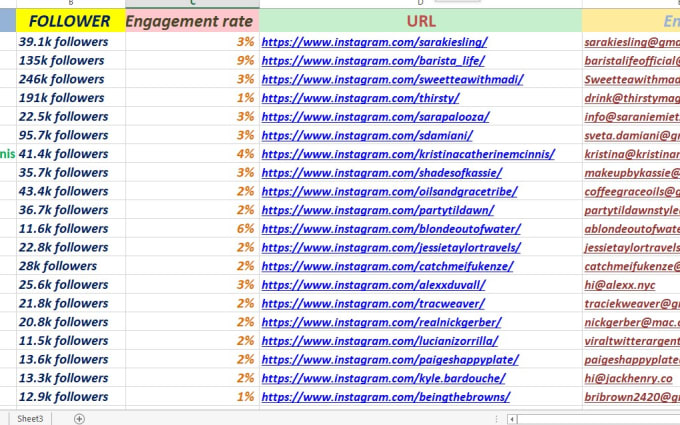Open the kyle.bardouche Instagram link

coord(383,378)
